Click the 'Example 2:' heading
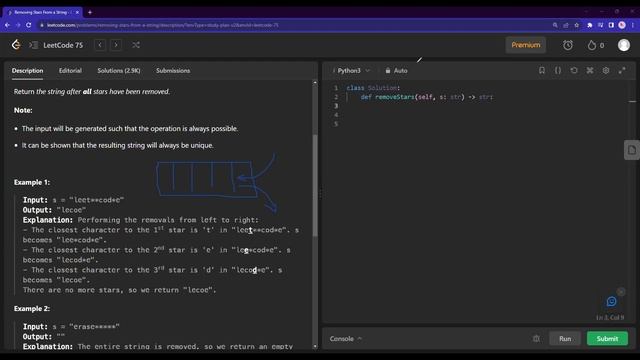This screenshot has width=640, height=360. pyautogui.click(x=32, y=309)
